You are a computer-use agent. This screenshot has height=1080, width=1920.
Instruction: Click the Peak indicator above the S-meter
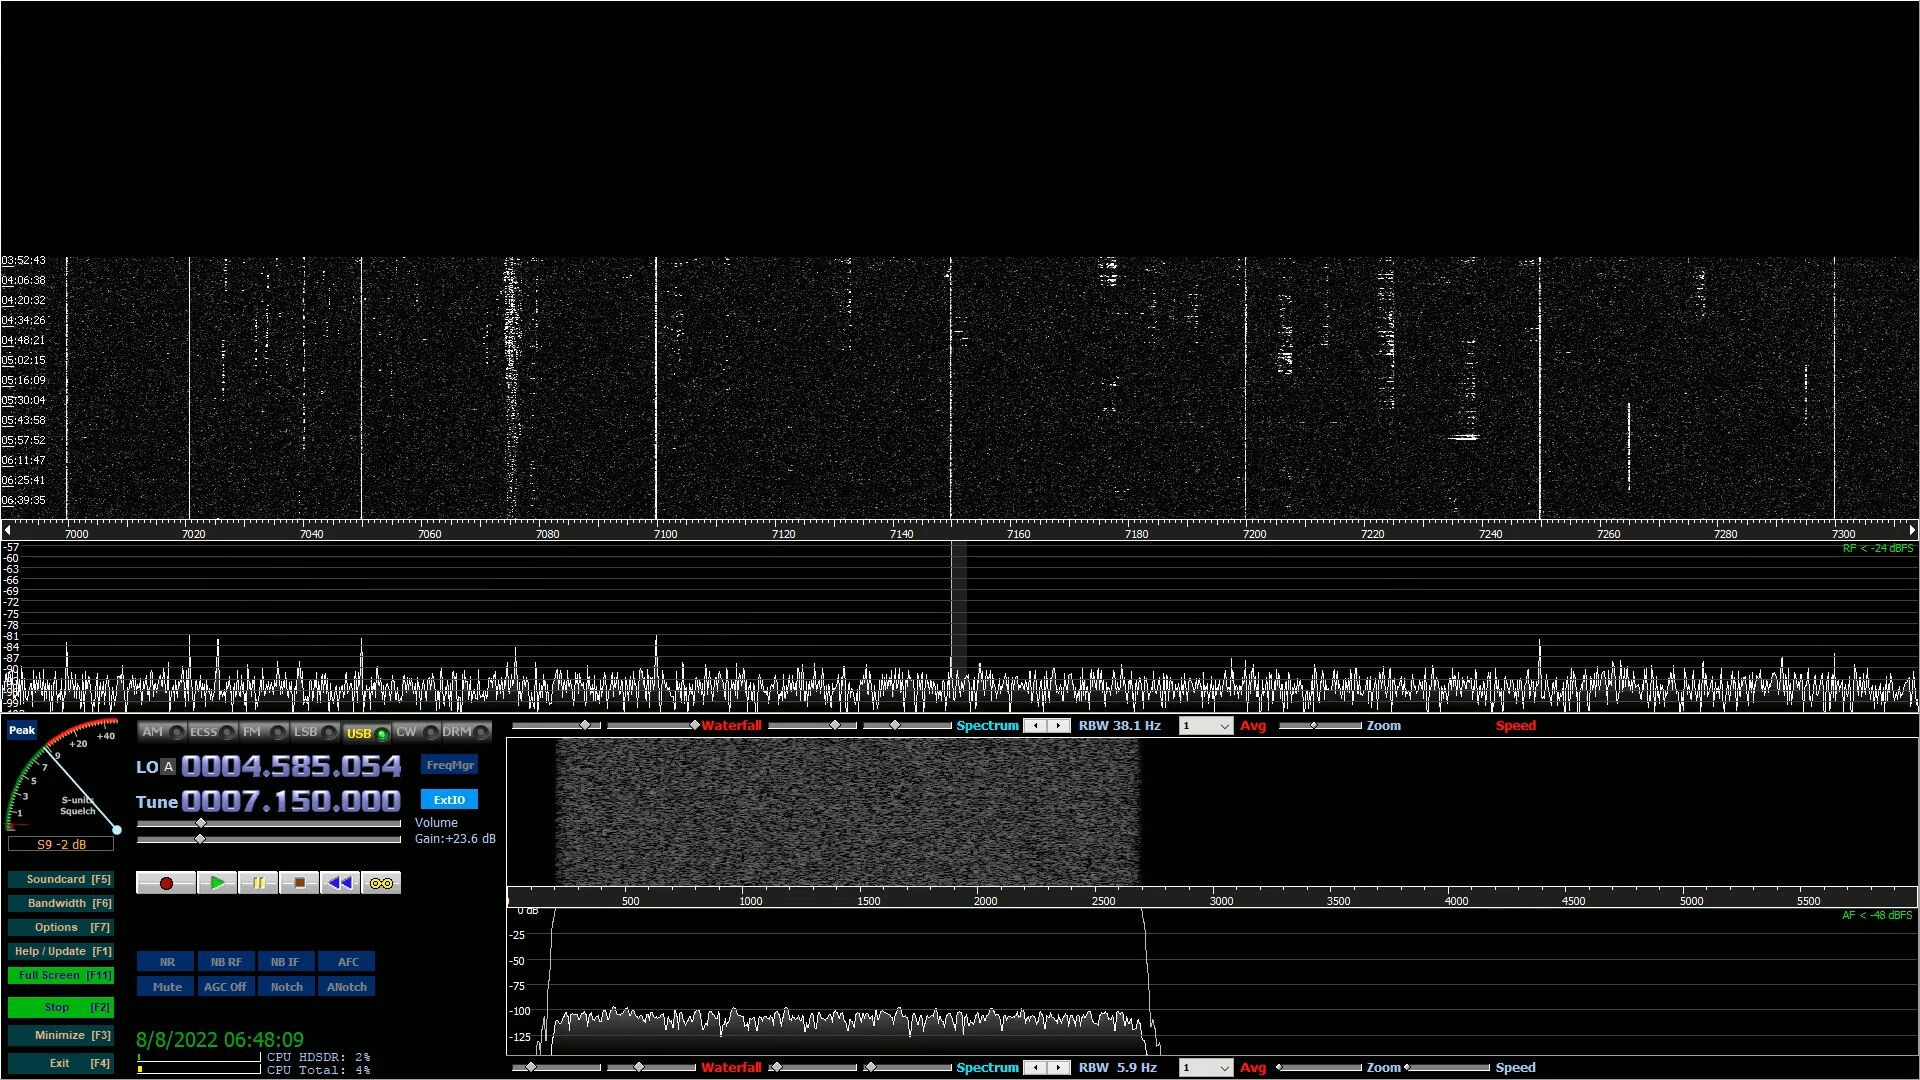22,730
